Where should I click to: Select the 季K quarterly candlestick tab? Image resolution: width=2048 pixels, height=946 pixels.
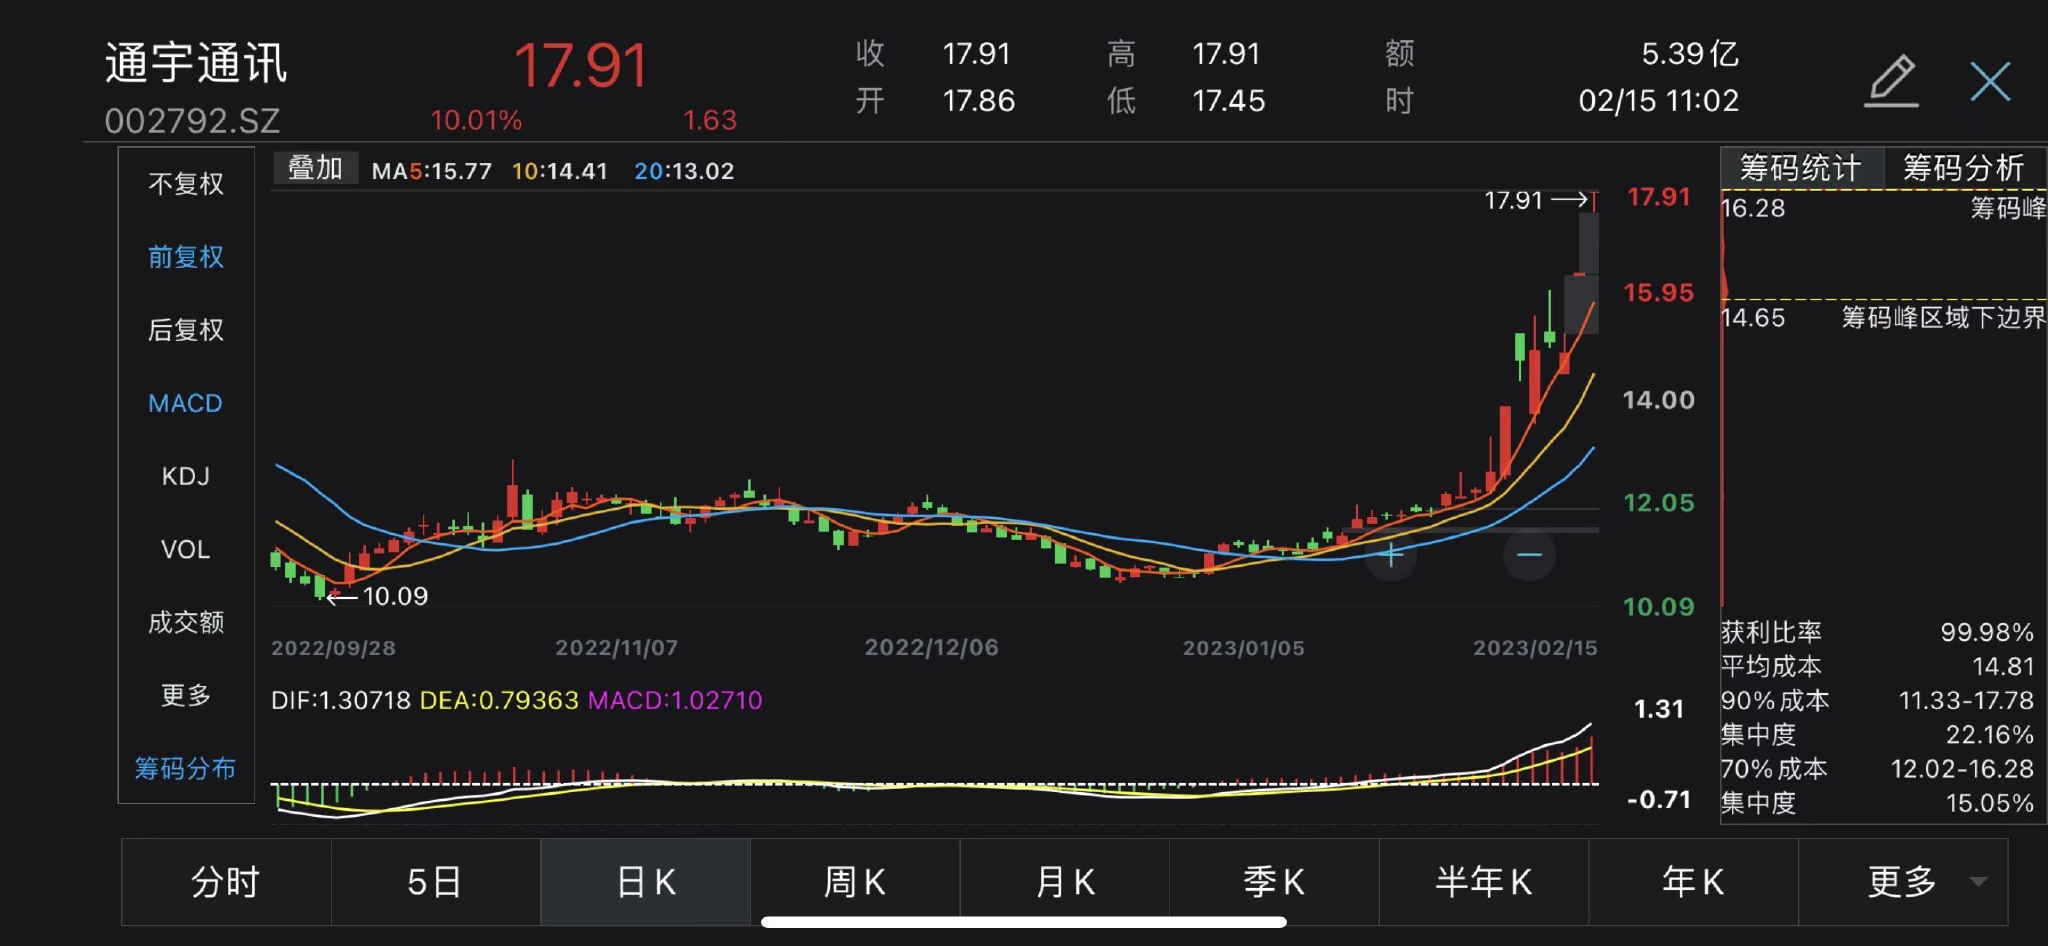1274,882
